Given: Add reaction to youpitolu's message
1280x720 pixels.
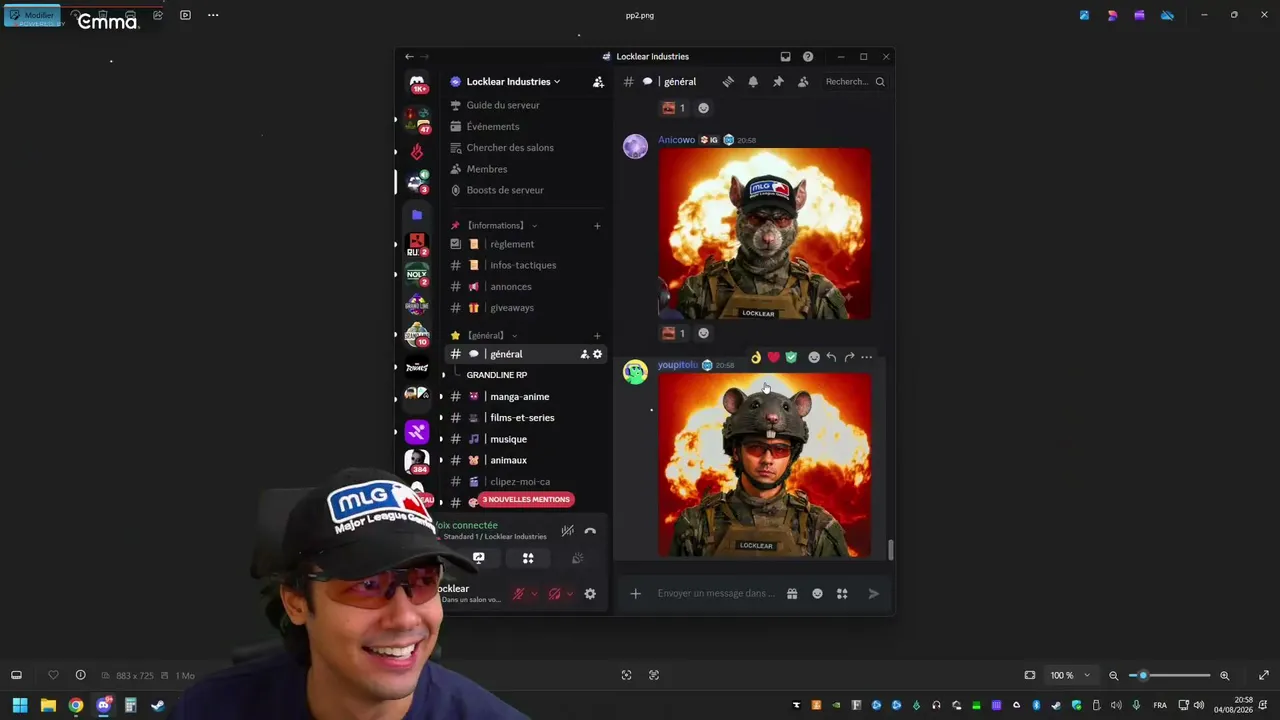Looking at the screenshot, I should point(814,357).
